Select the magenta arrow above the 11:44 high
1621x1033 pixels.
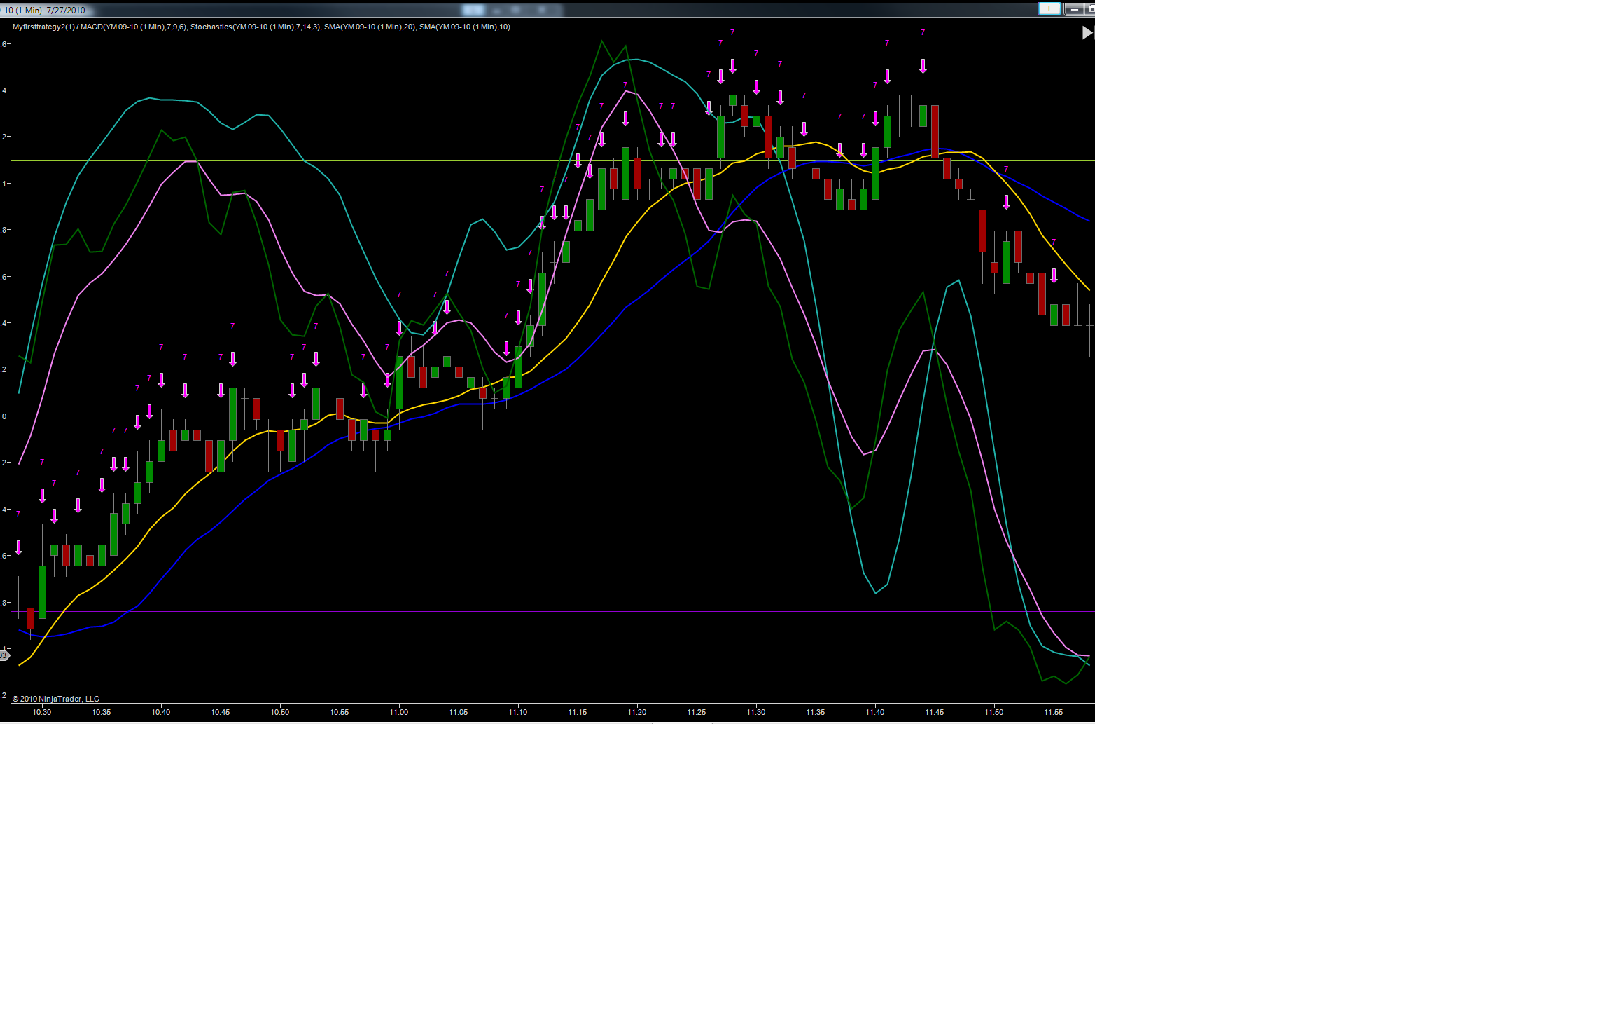[x=923, y=66]
